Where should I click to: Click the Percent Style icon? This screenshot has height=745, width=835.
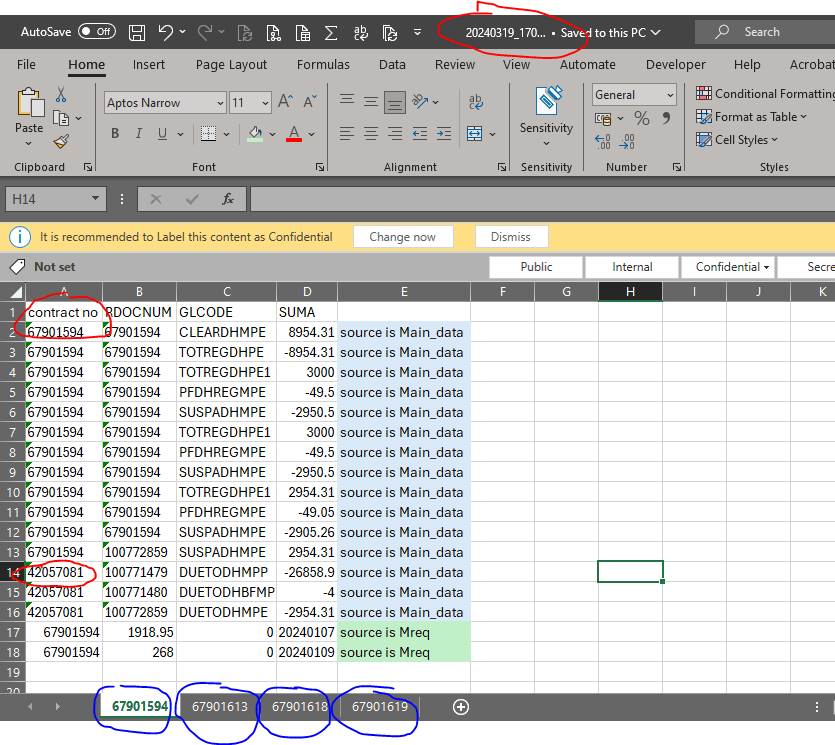point(642,118)
